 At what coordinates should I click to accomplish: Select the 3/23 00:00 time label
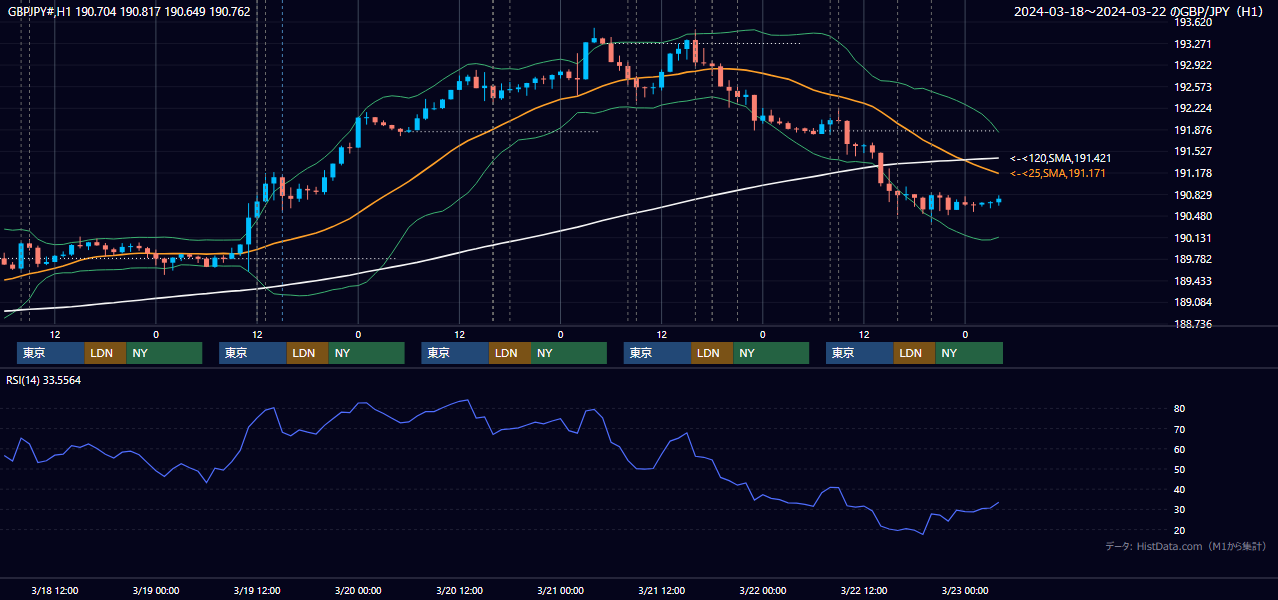click(x=965, y=590)
